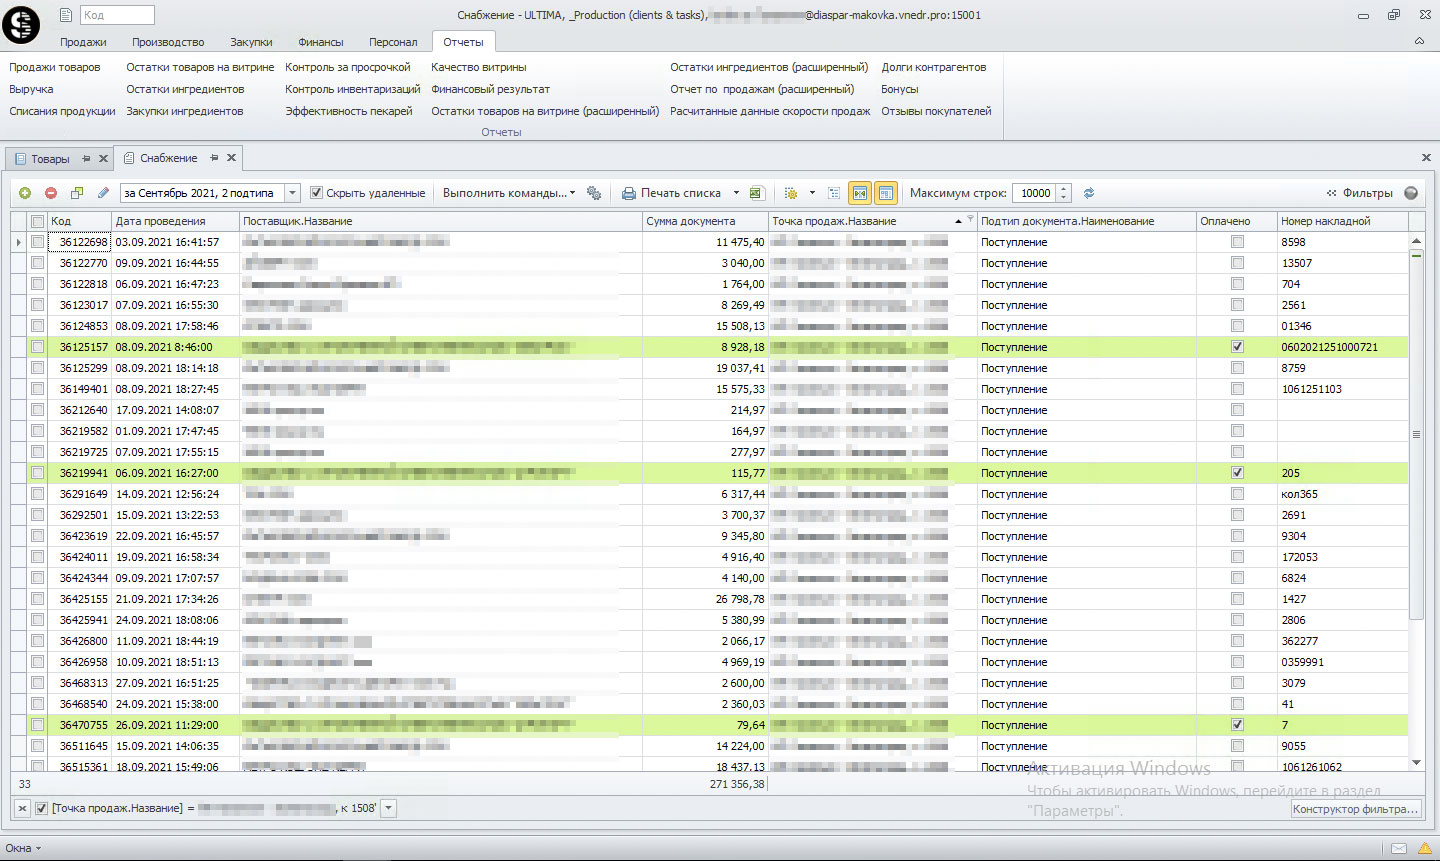Screen dimensions: 1440x861
Task: Click the red delete record icon
Action: [51, 193]
